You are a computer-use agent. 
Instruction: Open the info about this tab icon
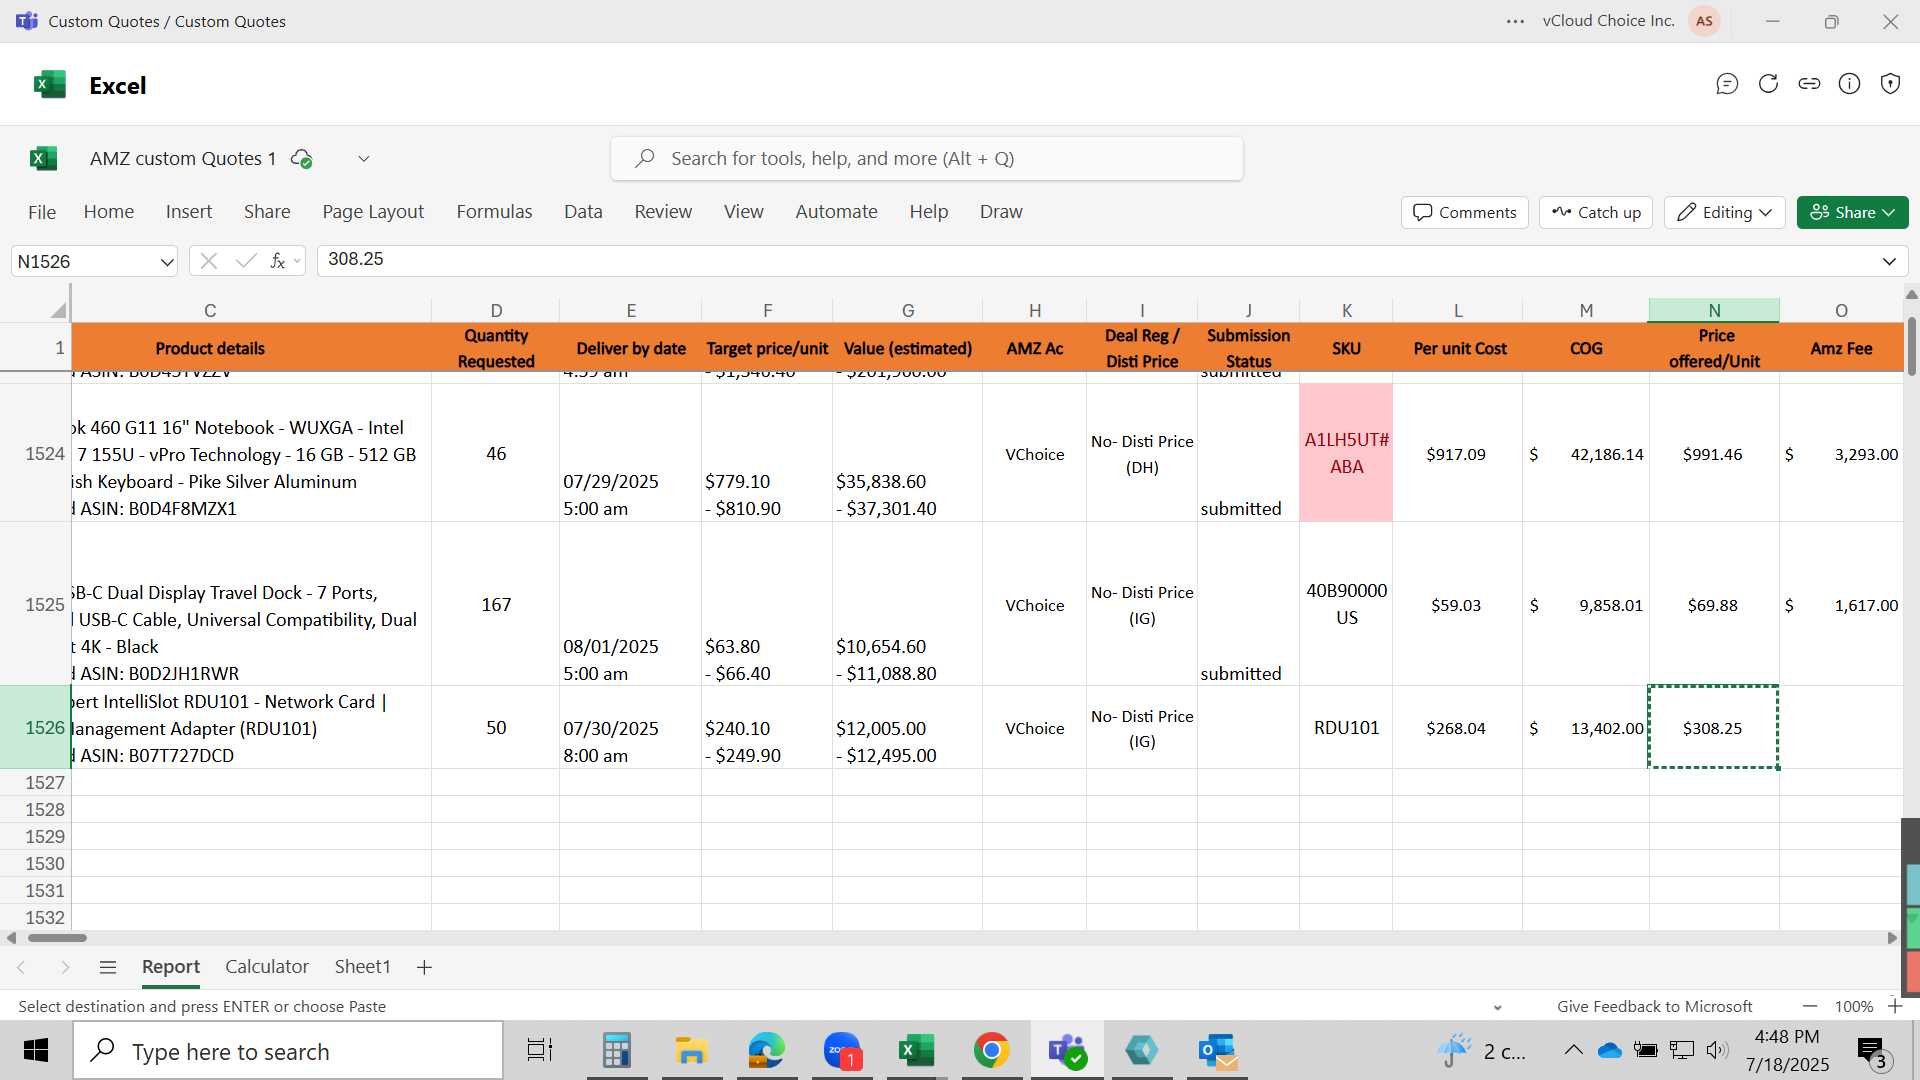[x=1850, y=84]
